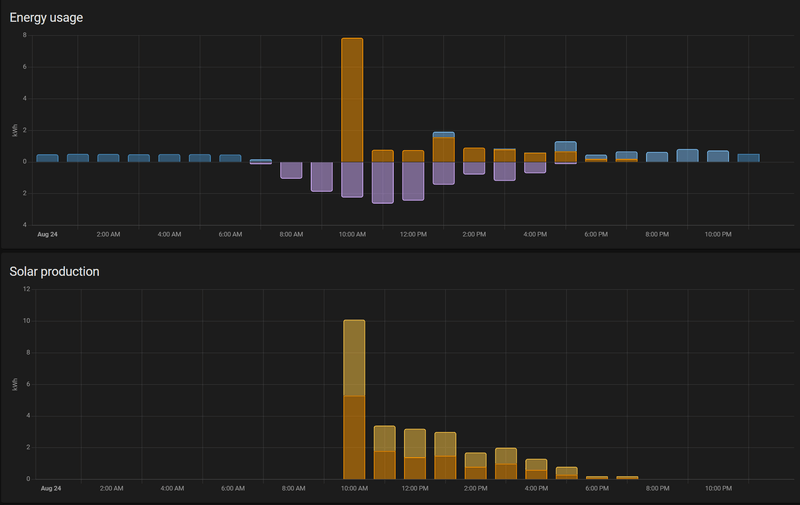Click the purple 8:00 AM bar in Energy usage
The image size is (800, 505).
click(291, 170)
